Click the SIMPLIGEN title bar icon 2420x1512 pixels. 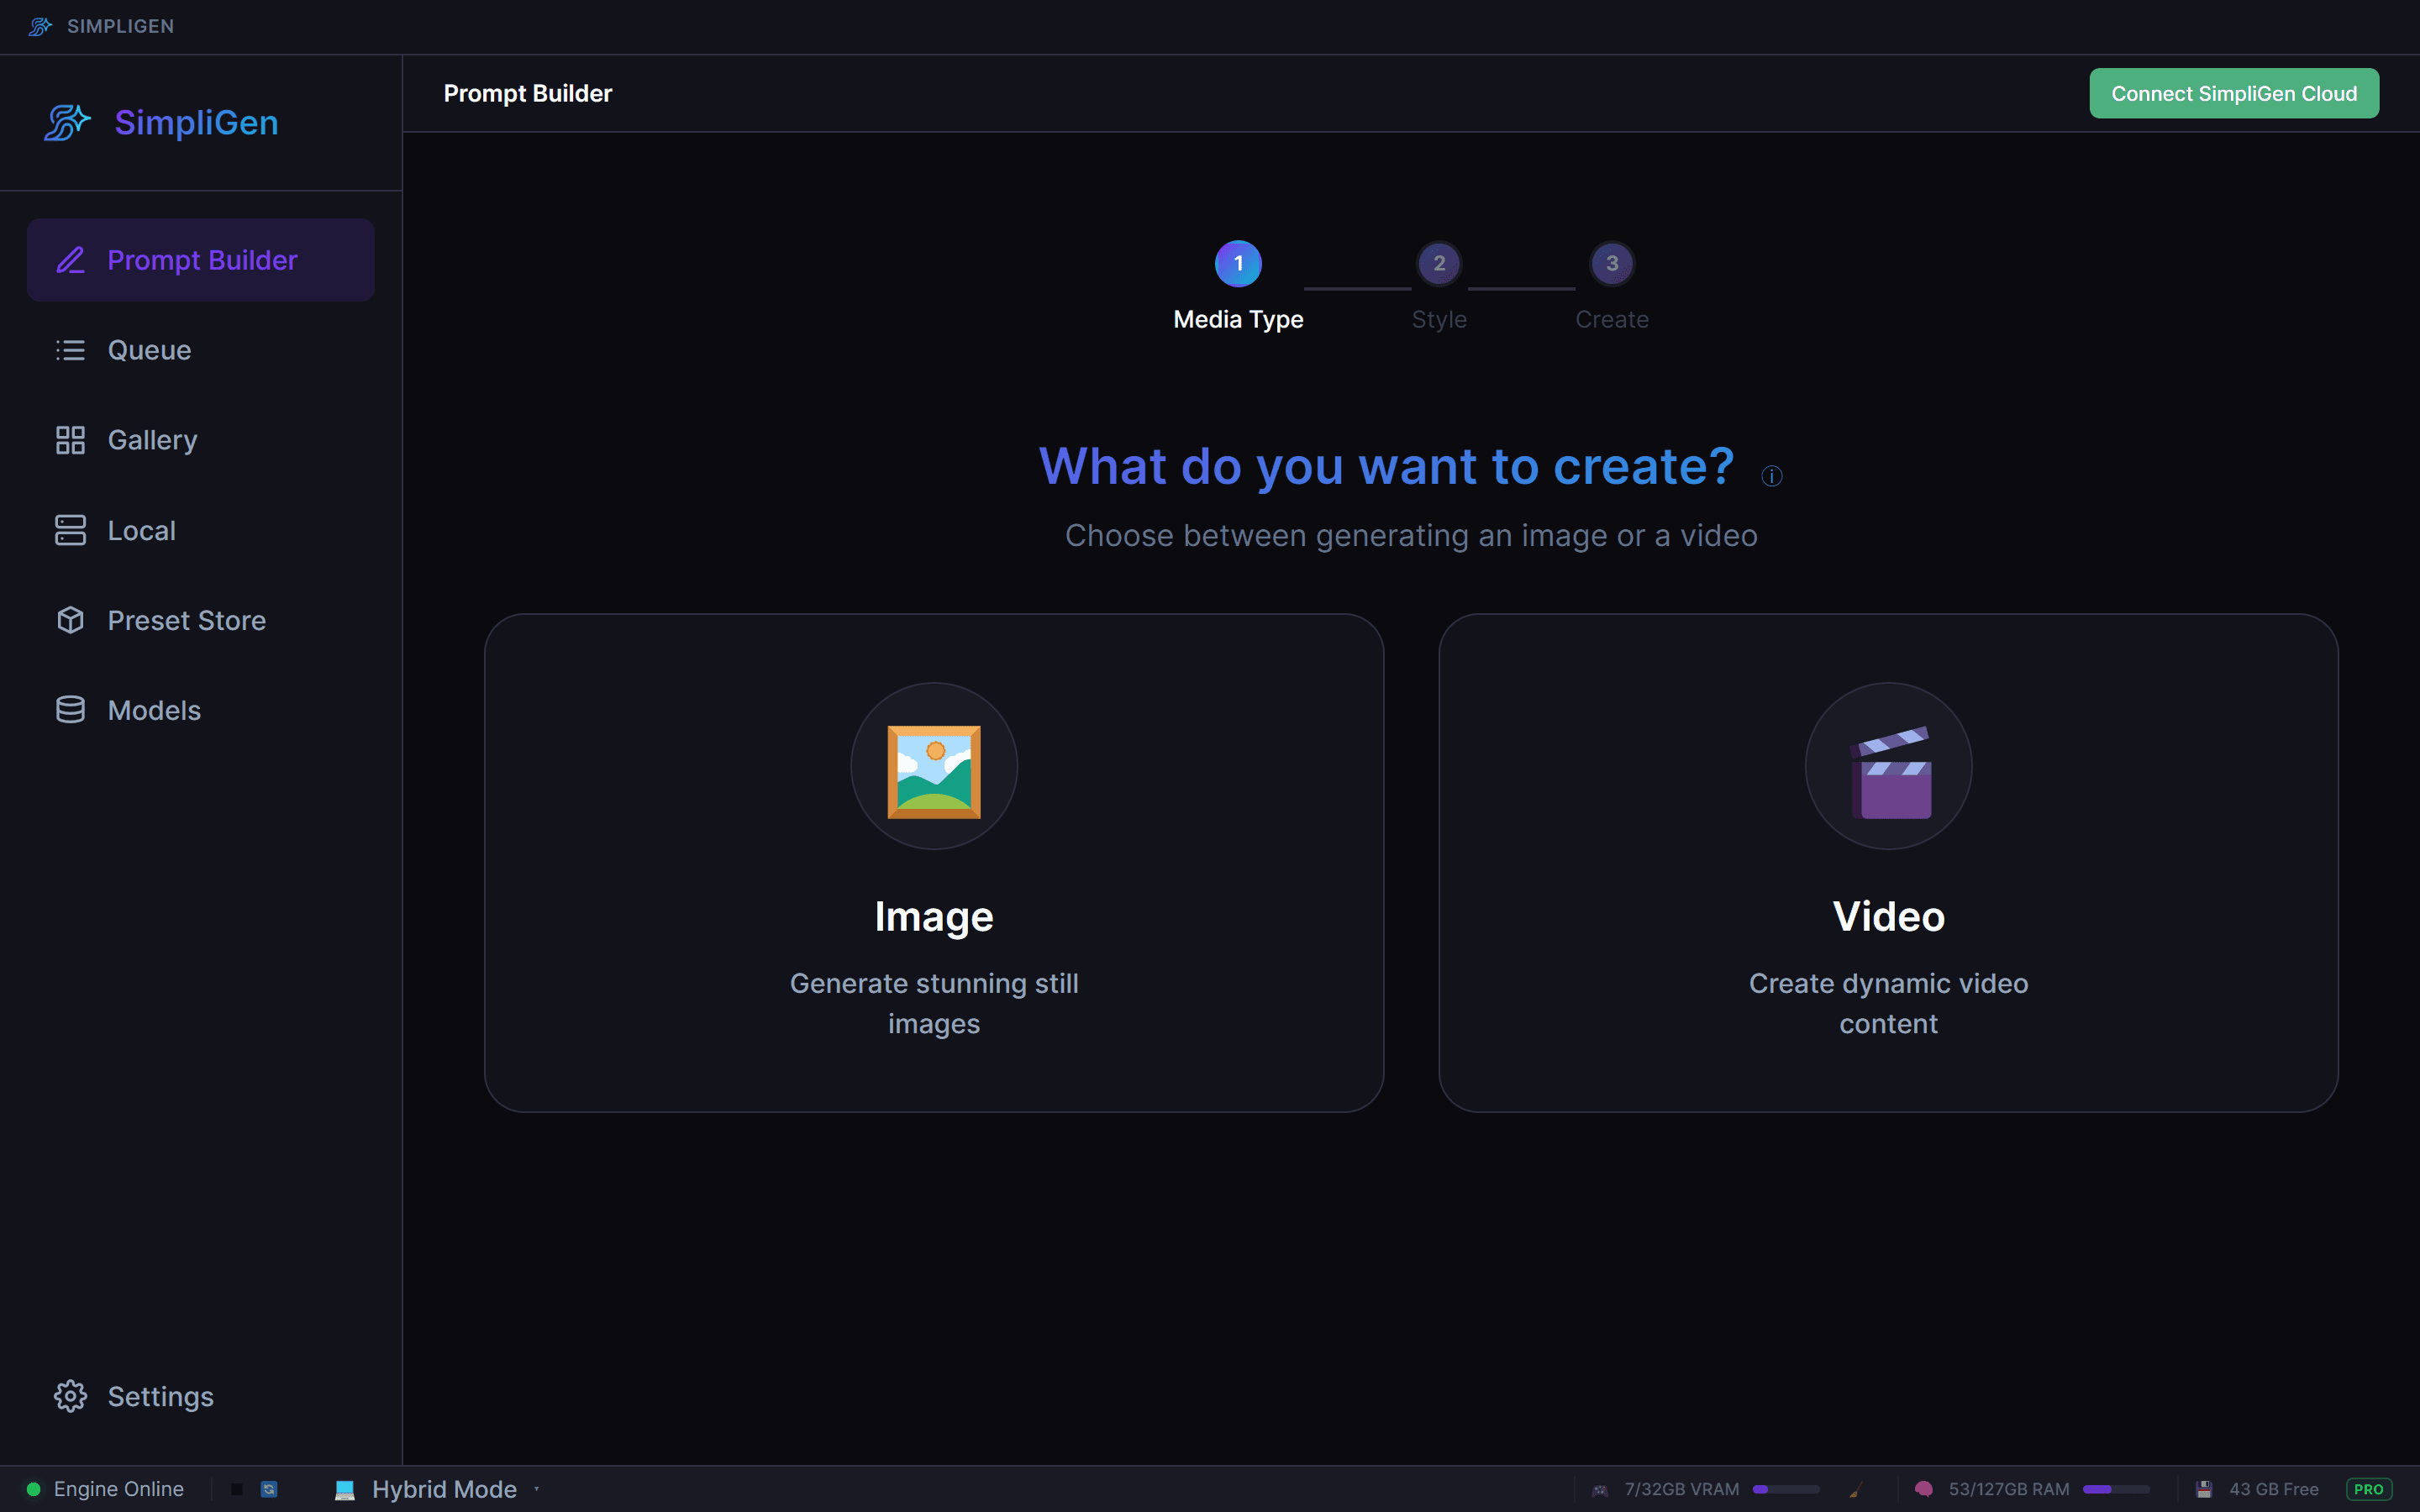pos(40,26)
